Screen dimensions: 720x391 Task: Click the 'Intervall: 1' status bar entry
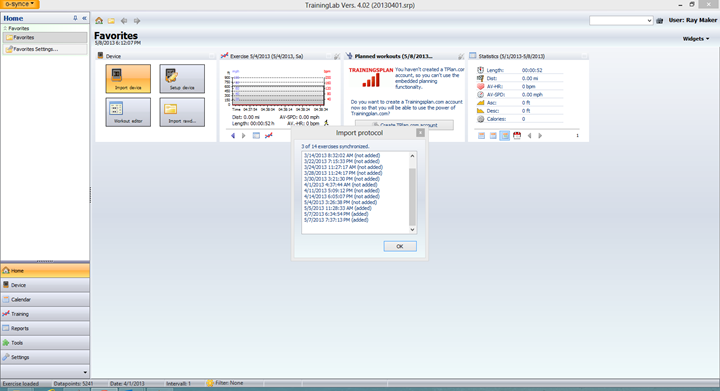pos(178,384)
